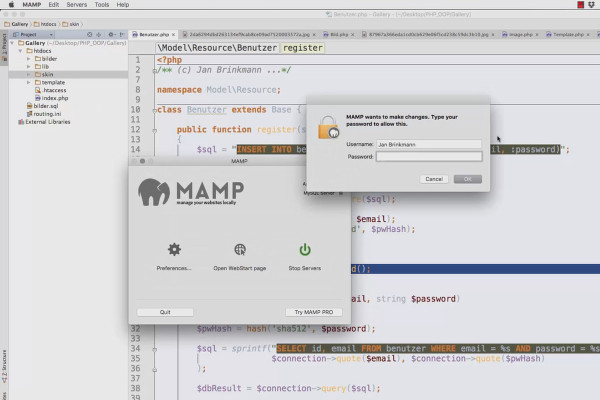The width and height of the screenshot is (600, 400).
Task: Click fold marker at line 12 function
Action: (155, 131)
